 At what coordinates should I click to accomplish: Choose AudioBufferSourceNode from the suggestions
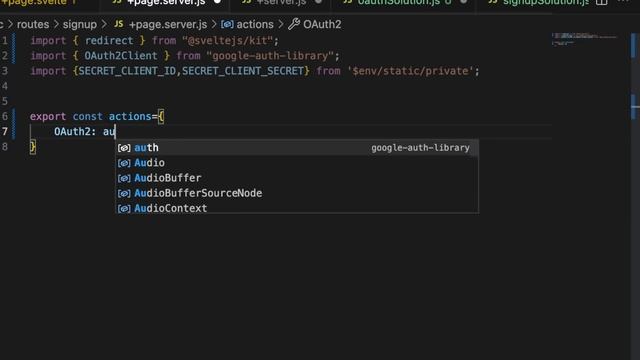pos(297,193)
